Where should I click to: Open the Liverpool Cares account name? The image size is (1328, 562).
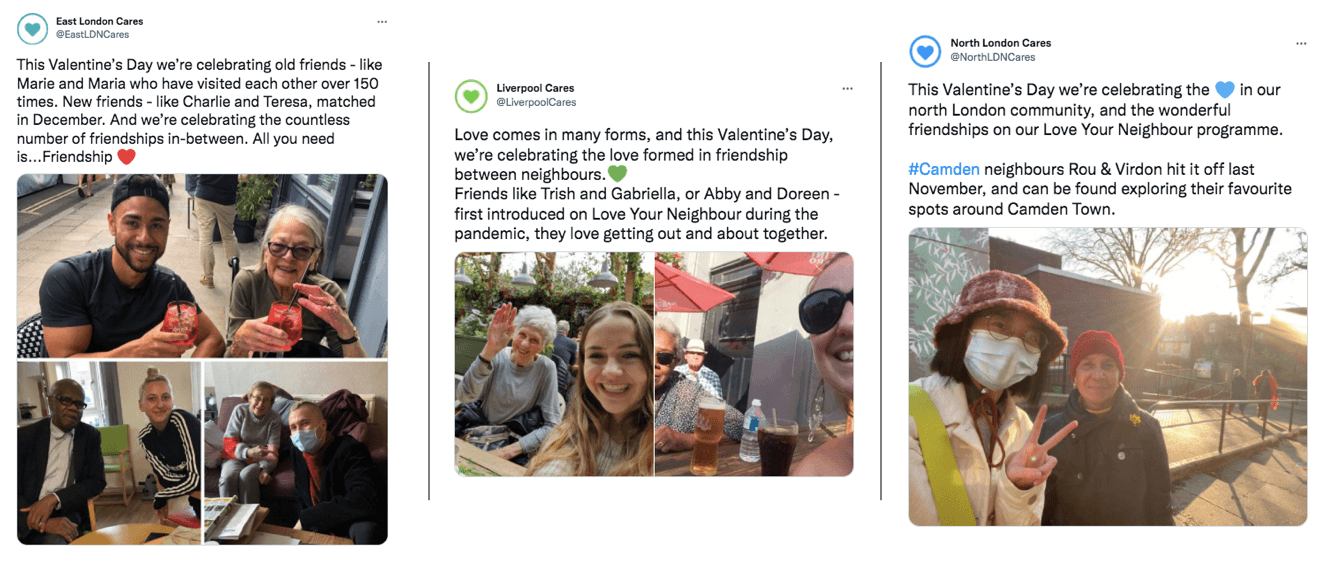pyautogui.click(x=535, y=88)
